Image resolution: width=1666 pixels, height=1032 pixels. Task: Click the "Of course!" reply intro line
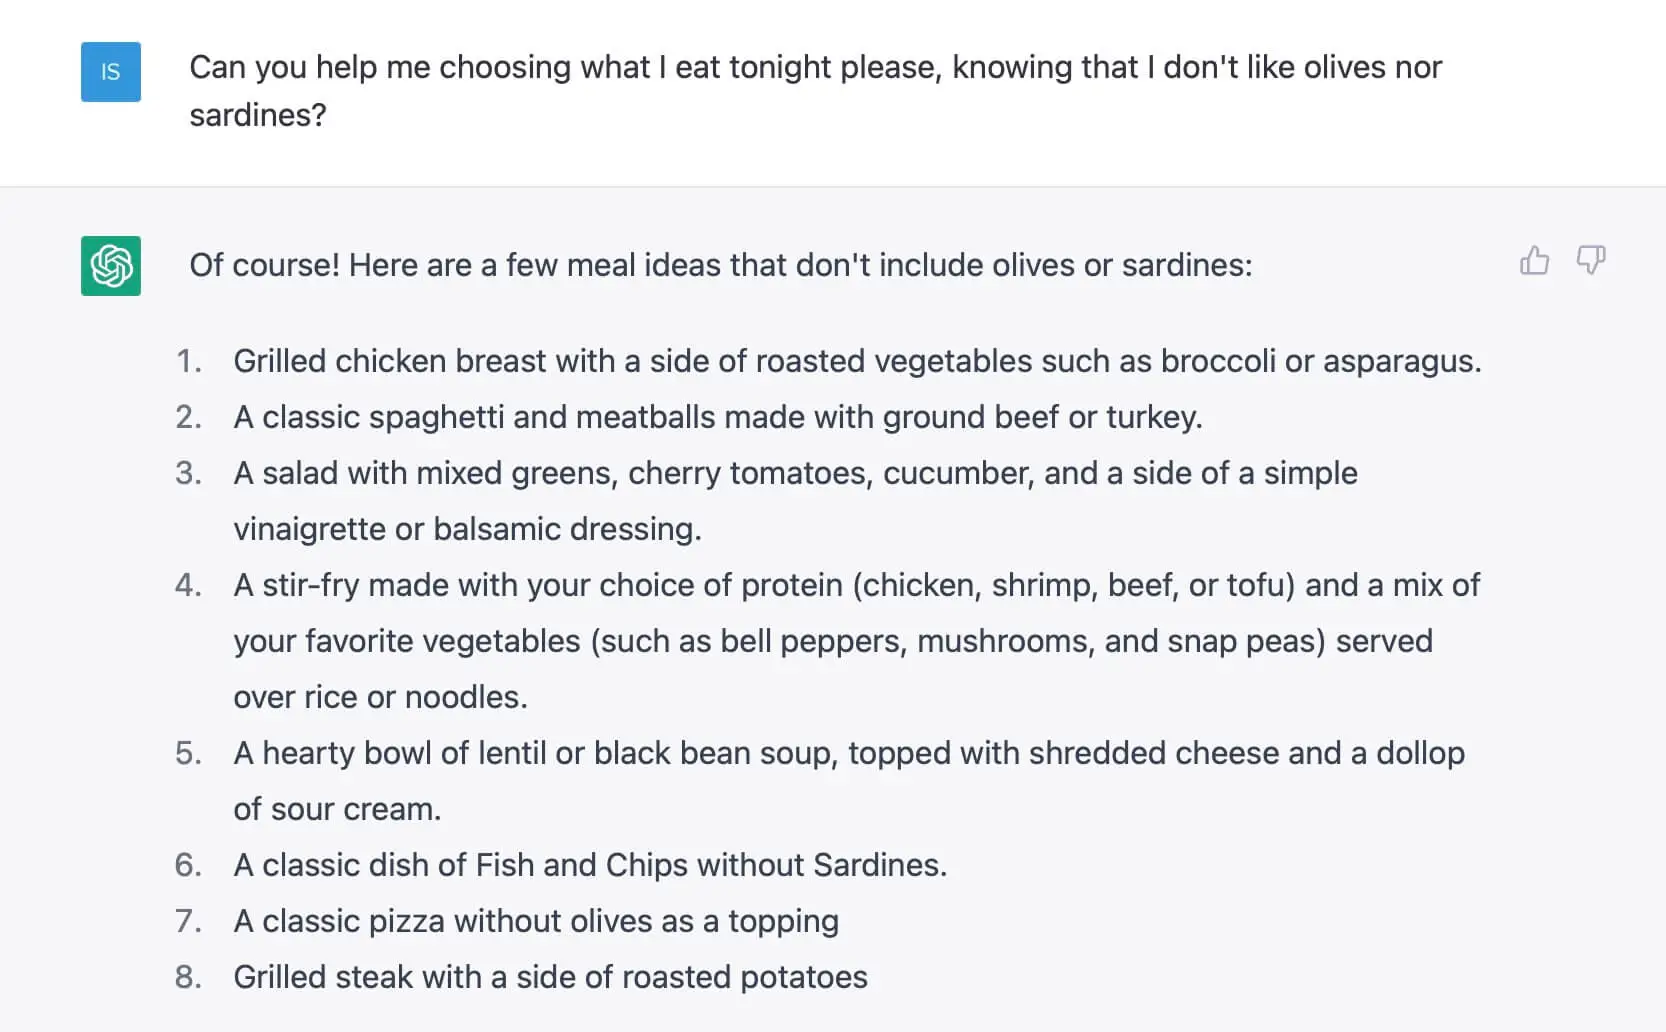(x=720, y=265)
